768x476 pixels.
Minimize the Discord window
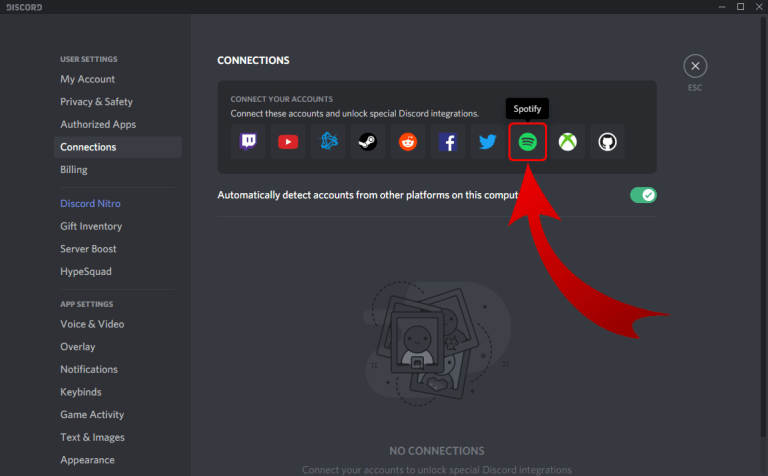tap(722, 7)
